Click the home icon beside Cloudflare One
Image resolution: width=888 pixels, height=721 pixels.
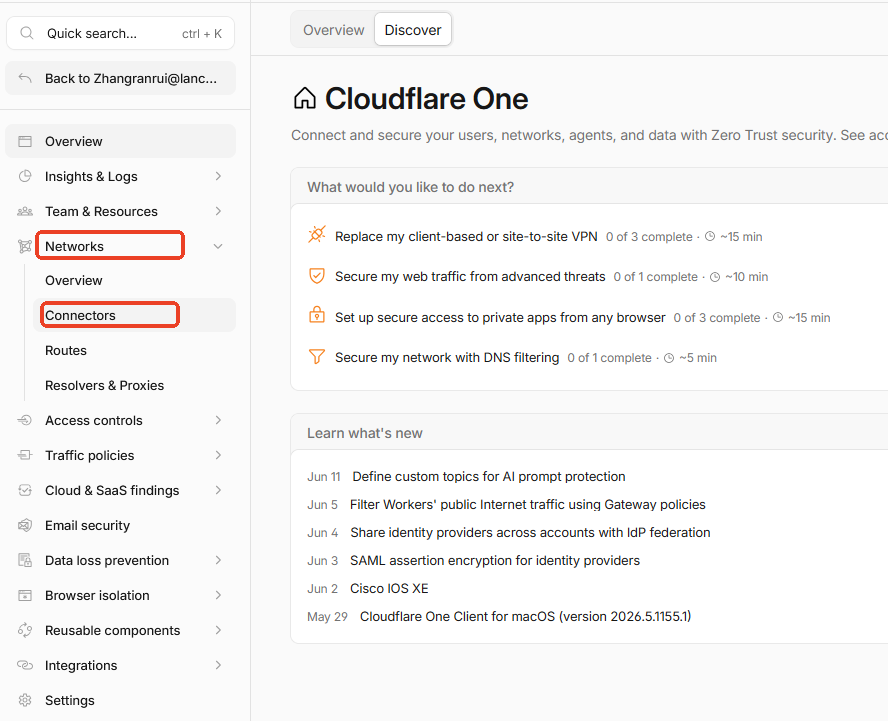305,98
